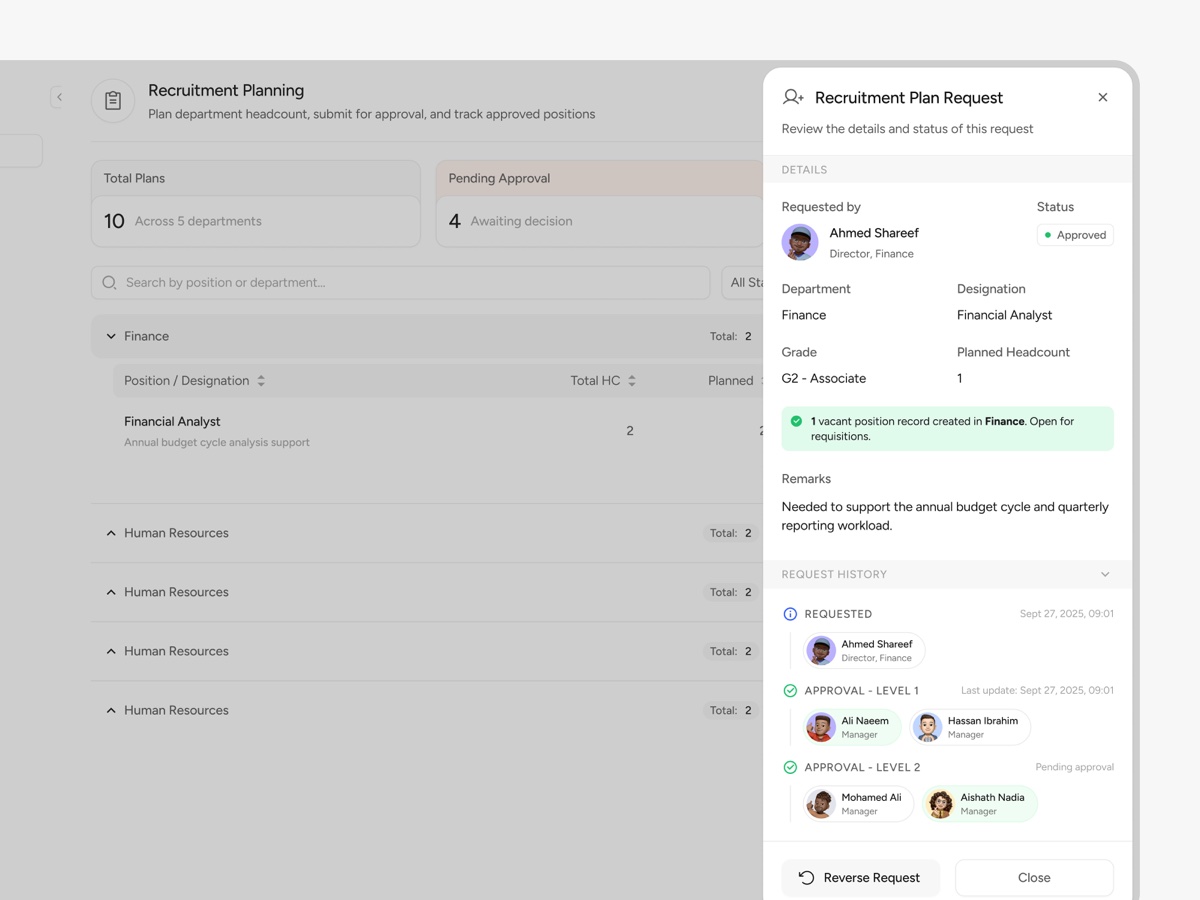Click the add-user icon beside Recruitment Plan Request
The image size is (1200, 900).
click(793, 97)
